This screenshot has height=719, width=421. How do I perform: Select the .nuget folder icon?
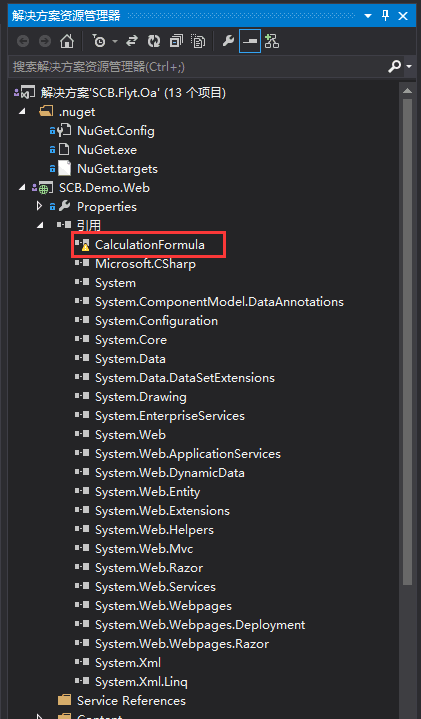46,112
